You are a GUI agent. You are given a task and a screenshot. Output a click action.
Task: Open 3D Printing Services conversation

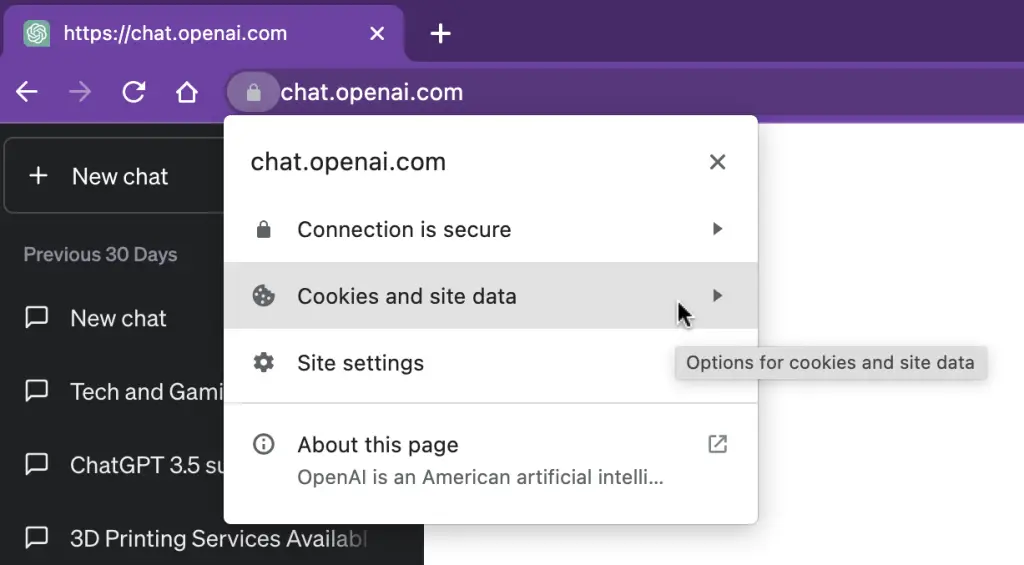196,538
